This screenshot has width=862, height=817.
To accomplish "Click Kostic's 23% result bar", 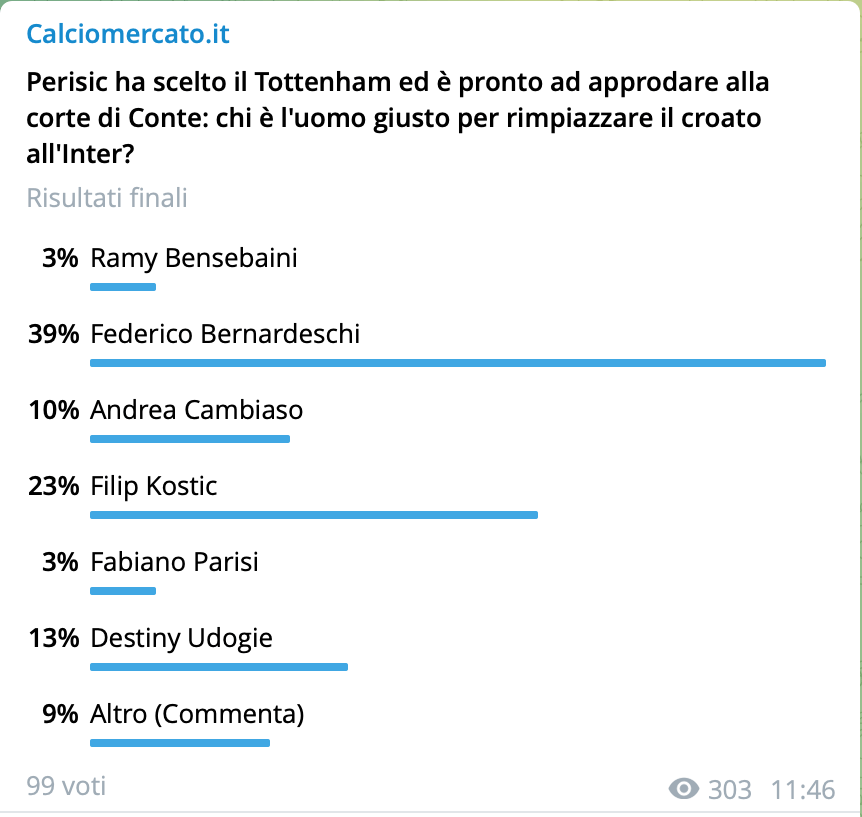I will point(314,515).
